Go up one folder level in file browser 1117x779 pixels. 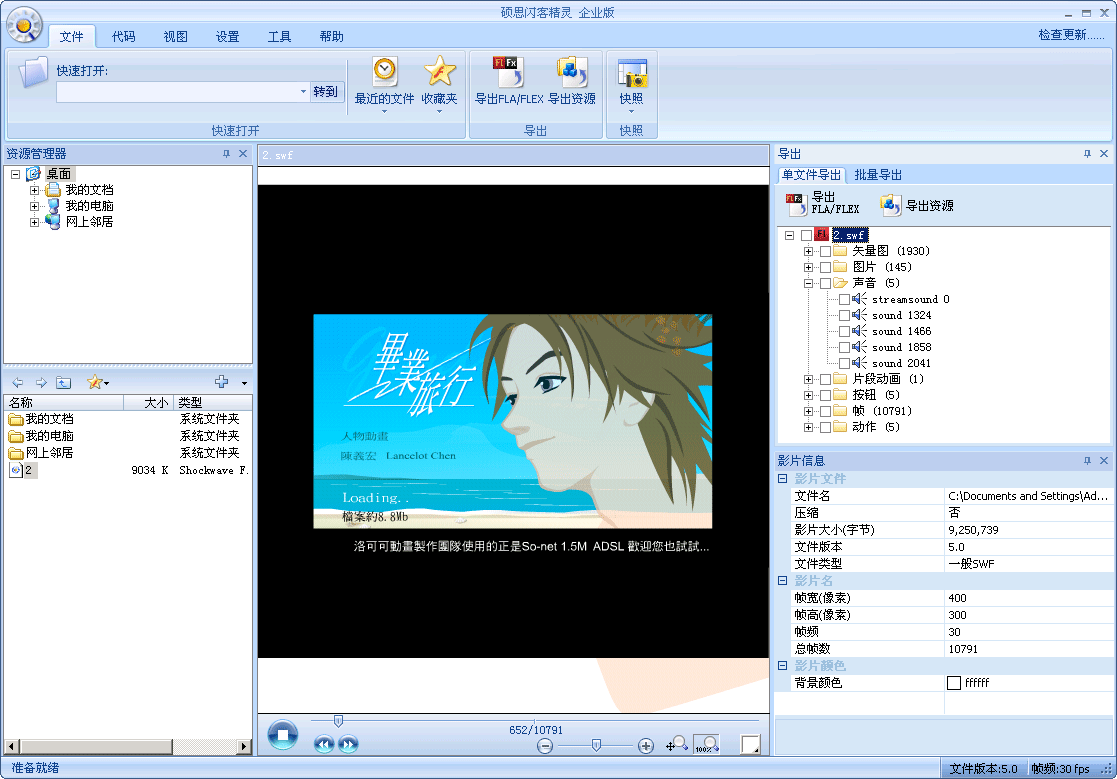pos(64,382)
